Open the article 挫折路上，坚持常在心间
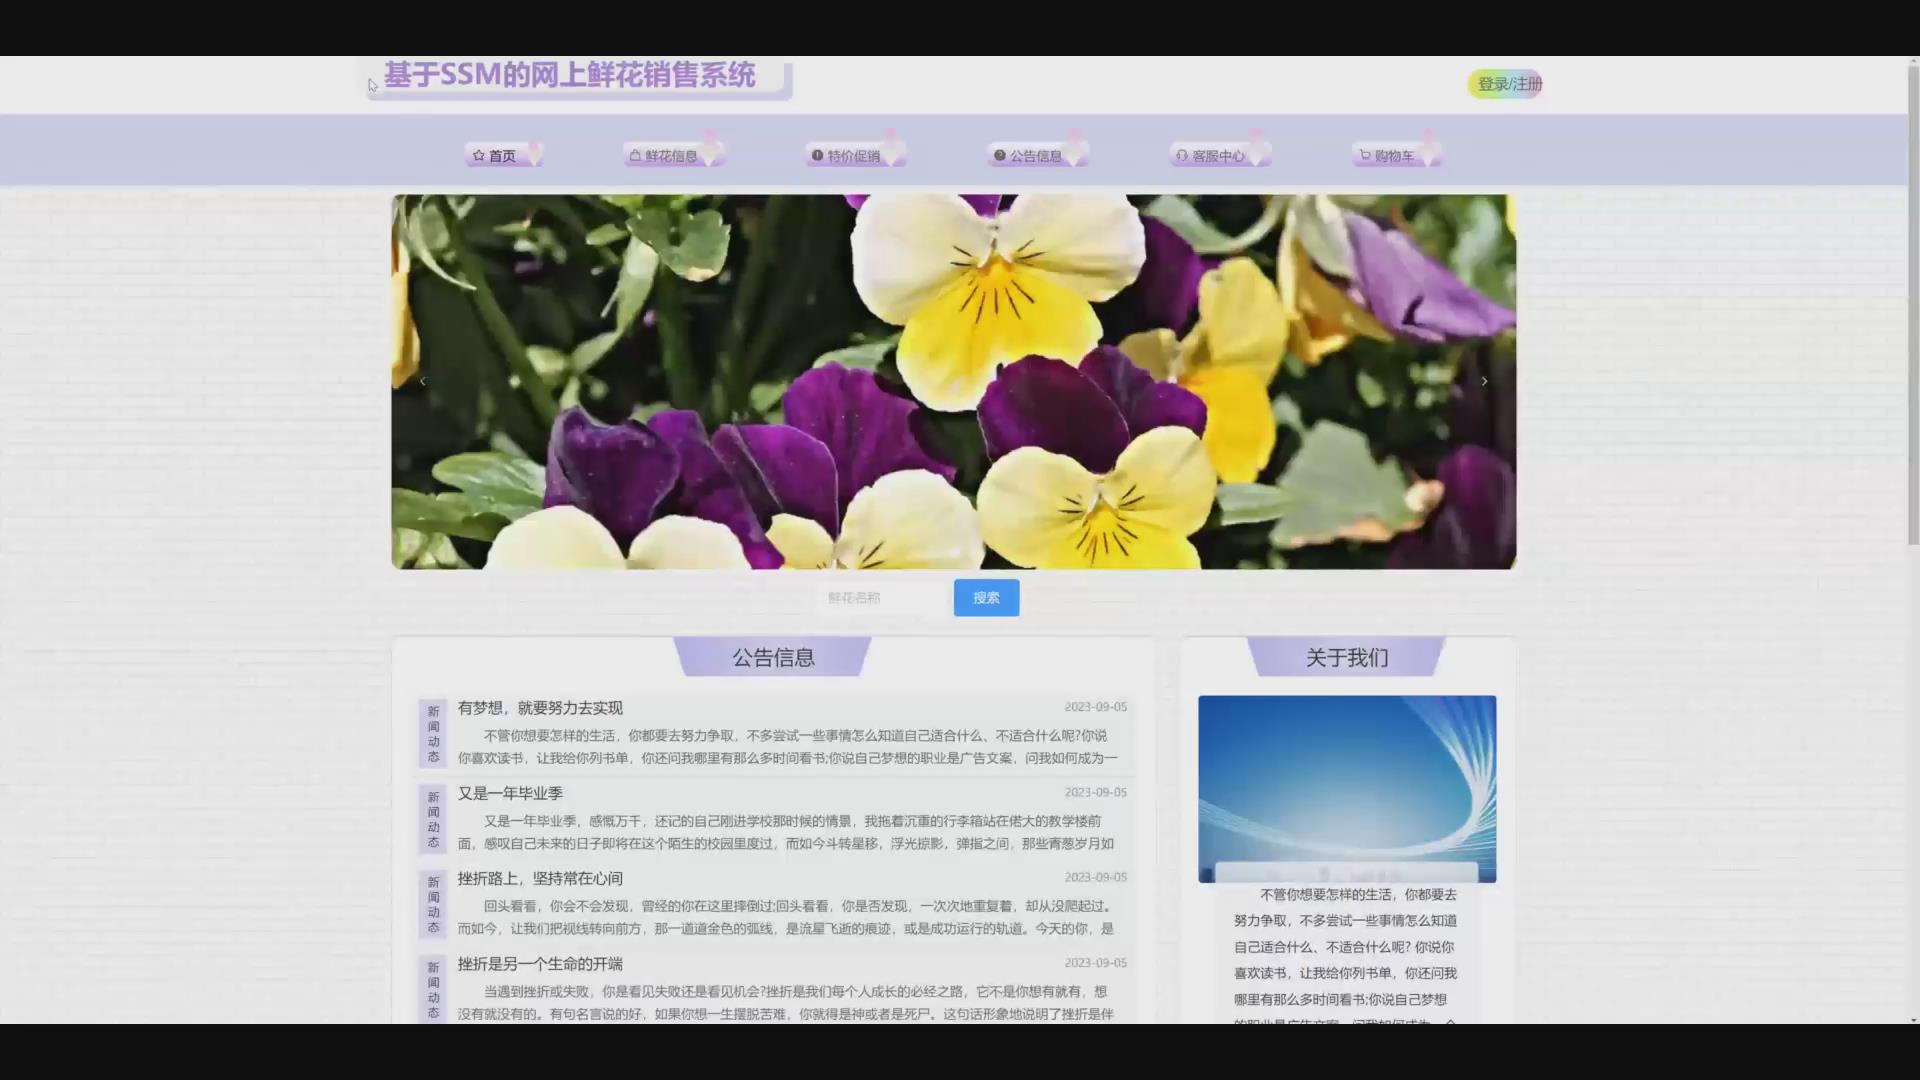 click(x=540, y=878)
